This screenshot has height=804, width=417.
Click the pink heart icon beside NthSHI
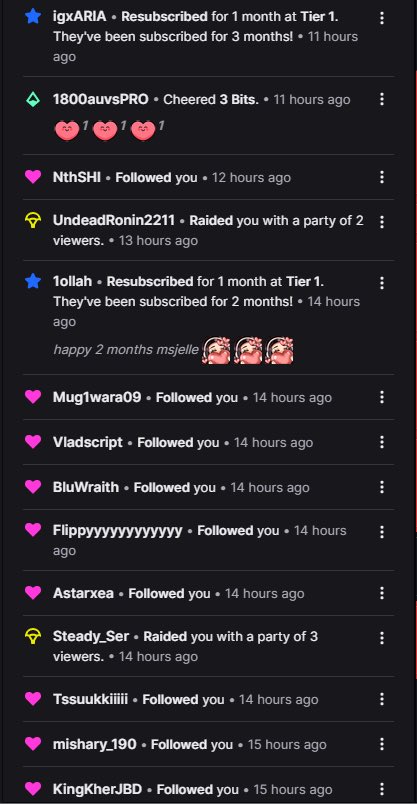(x=33, y=177)
